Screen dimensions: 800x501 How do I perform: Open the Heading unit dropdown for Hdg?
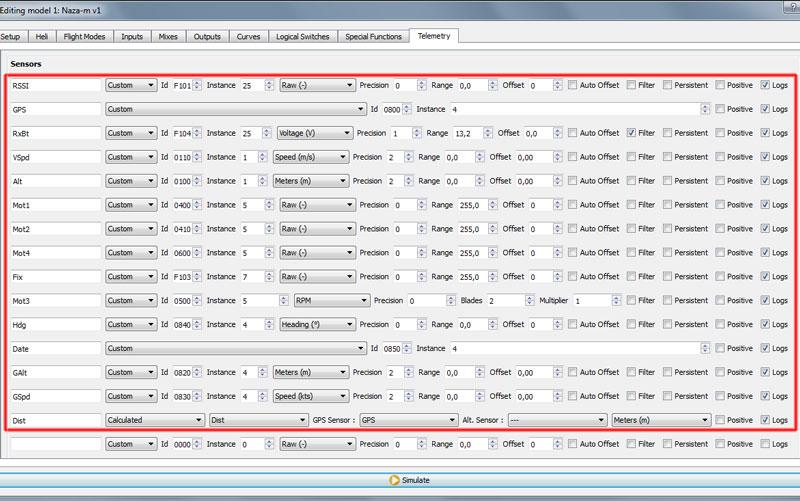tap(311, 324)
